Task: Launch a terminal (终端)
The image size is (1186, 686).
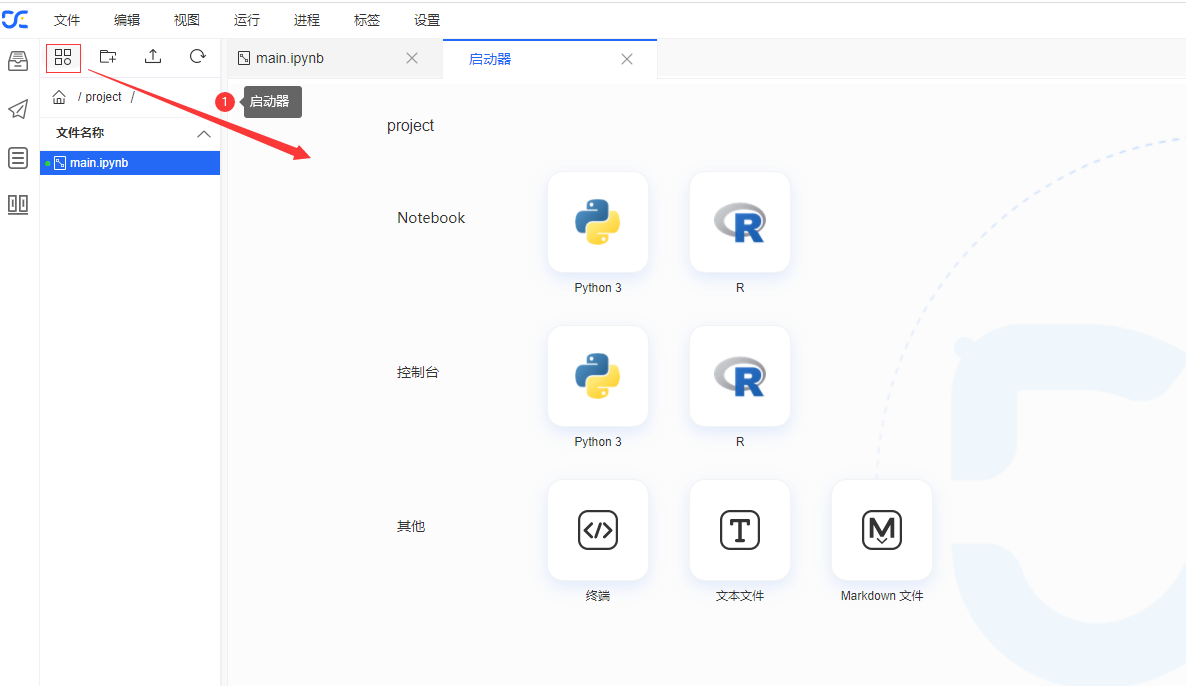Action: (x=598, y=530)
